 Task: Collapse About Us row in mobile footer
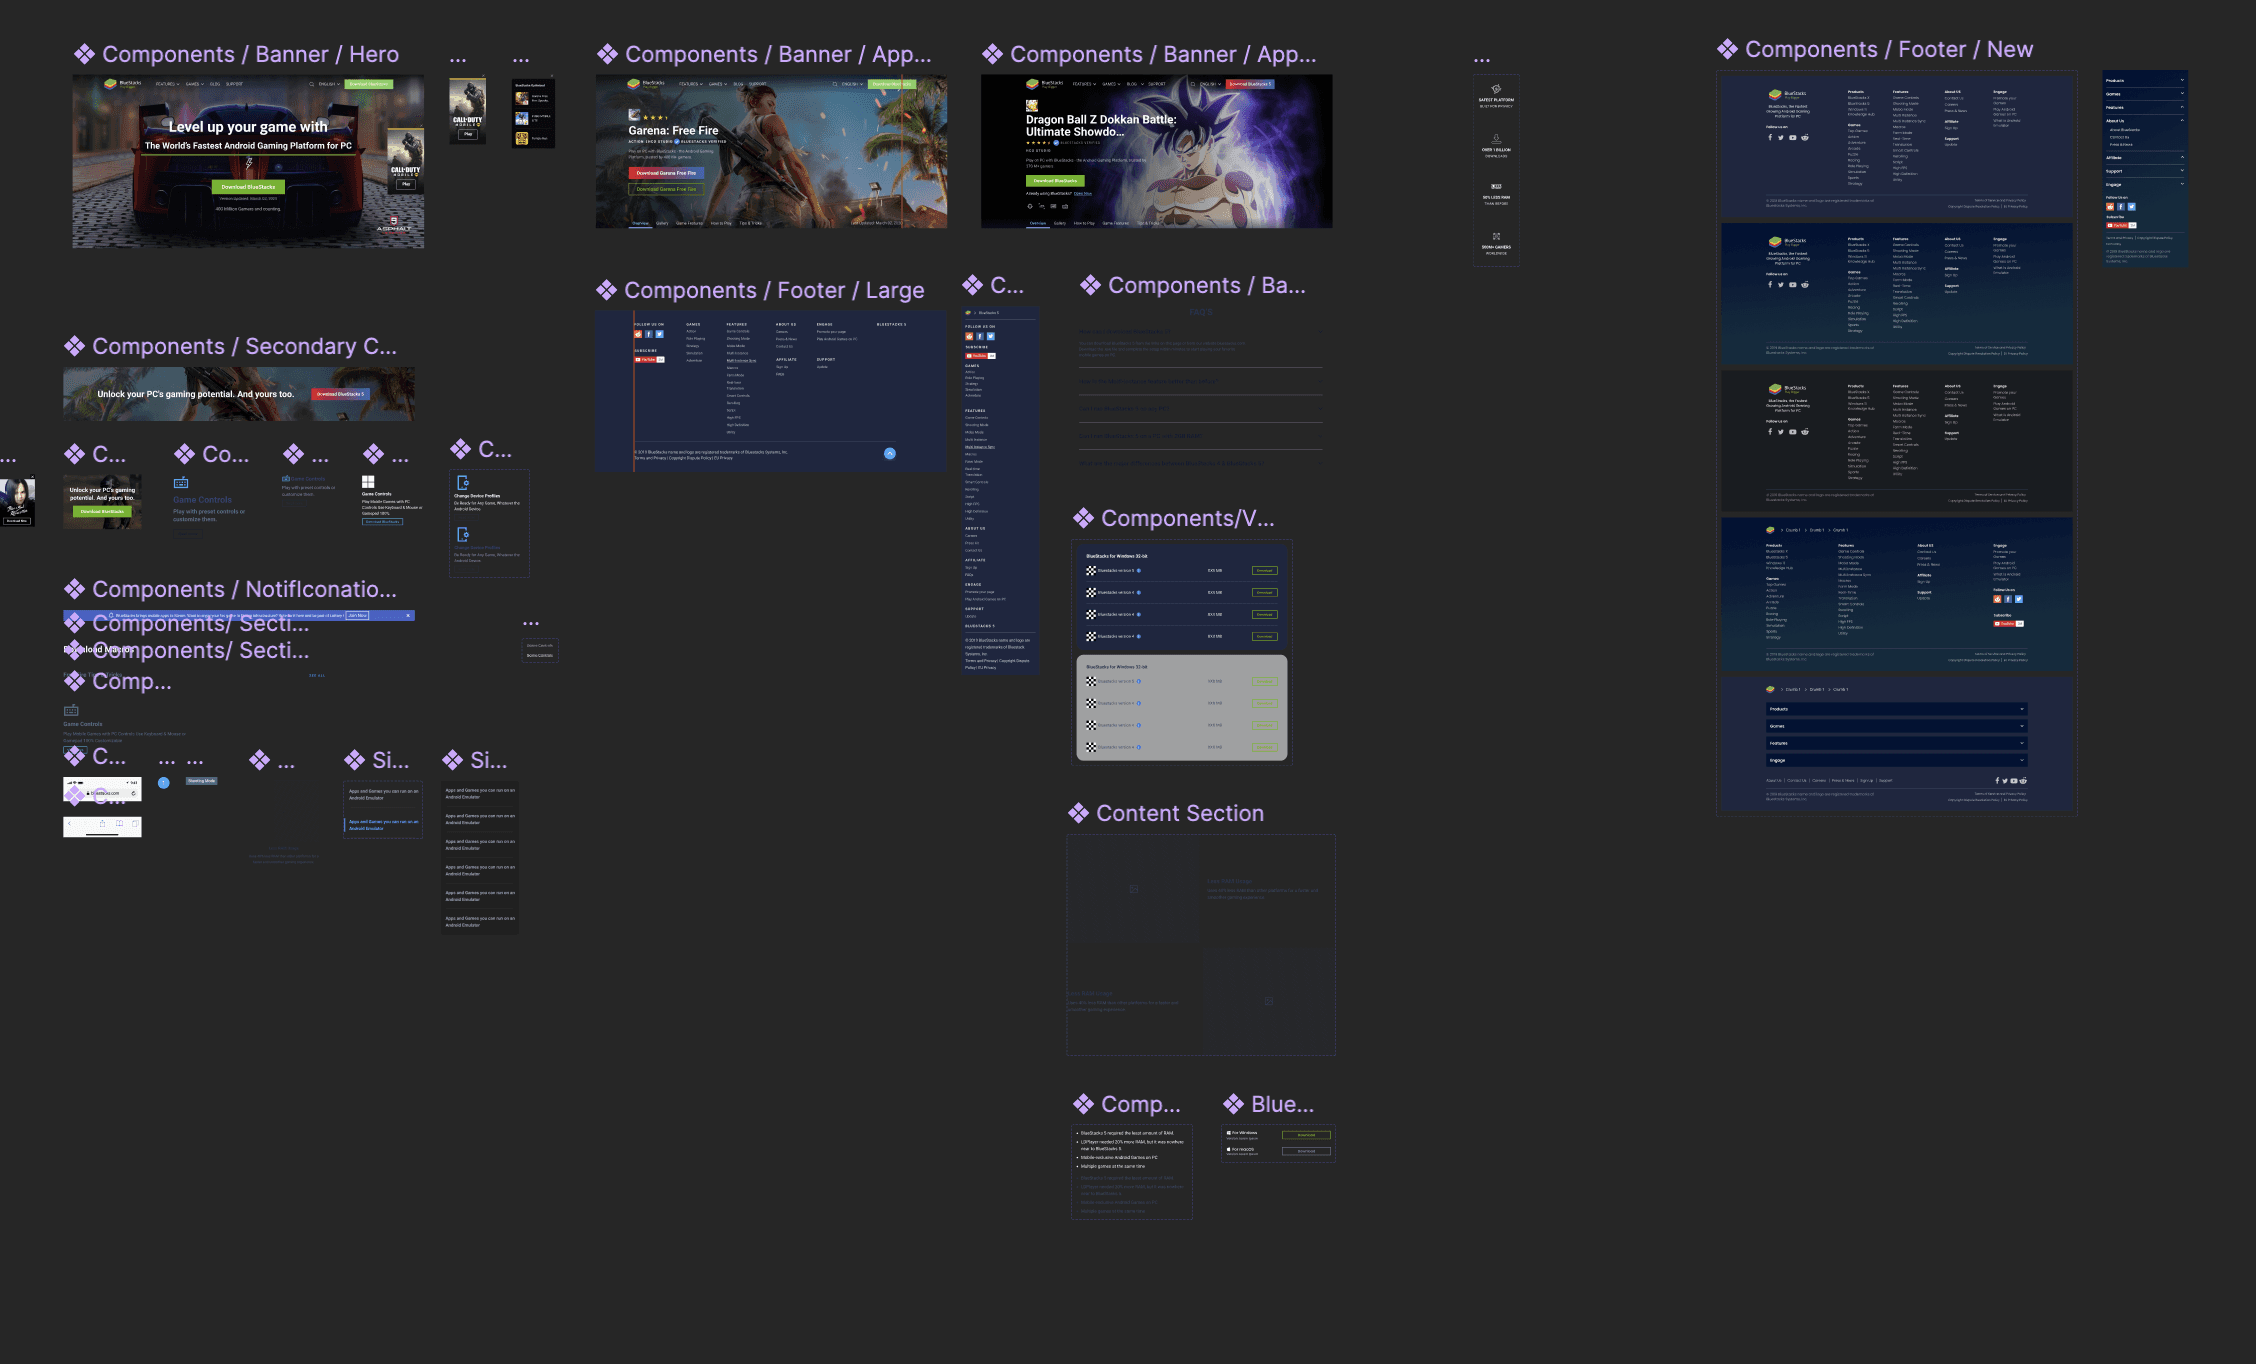[2144, 121]
